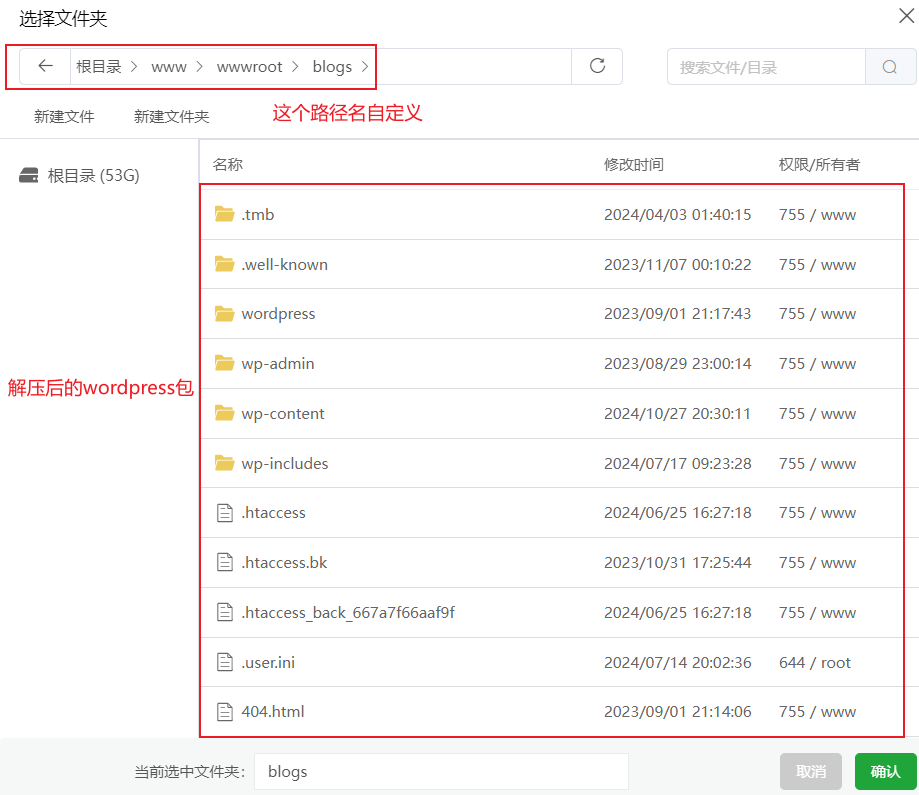
Task: Click the .tmb folder icon
Action: point(224,214)
